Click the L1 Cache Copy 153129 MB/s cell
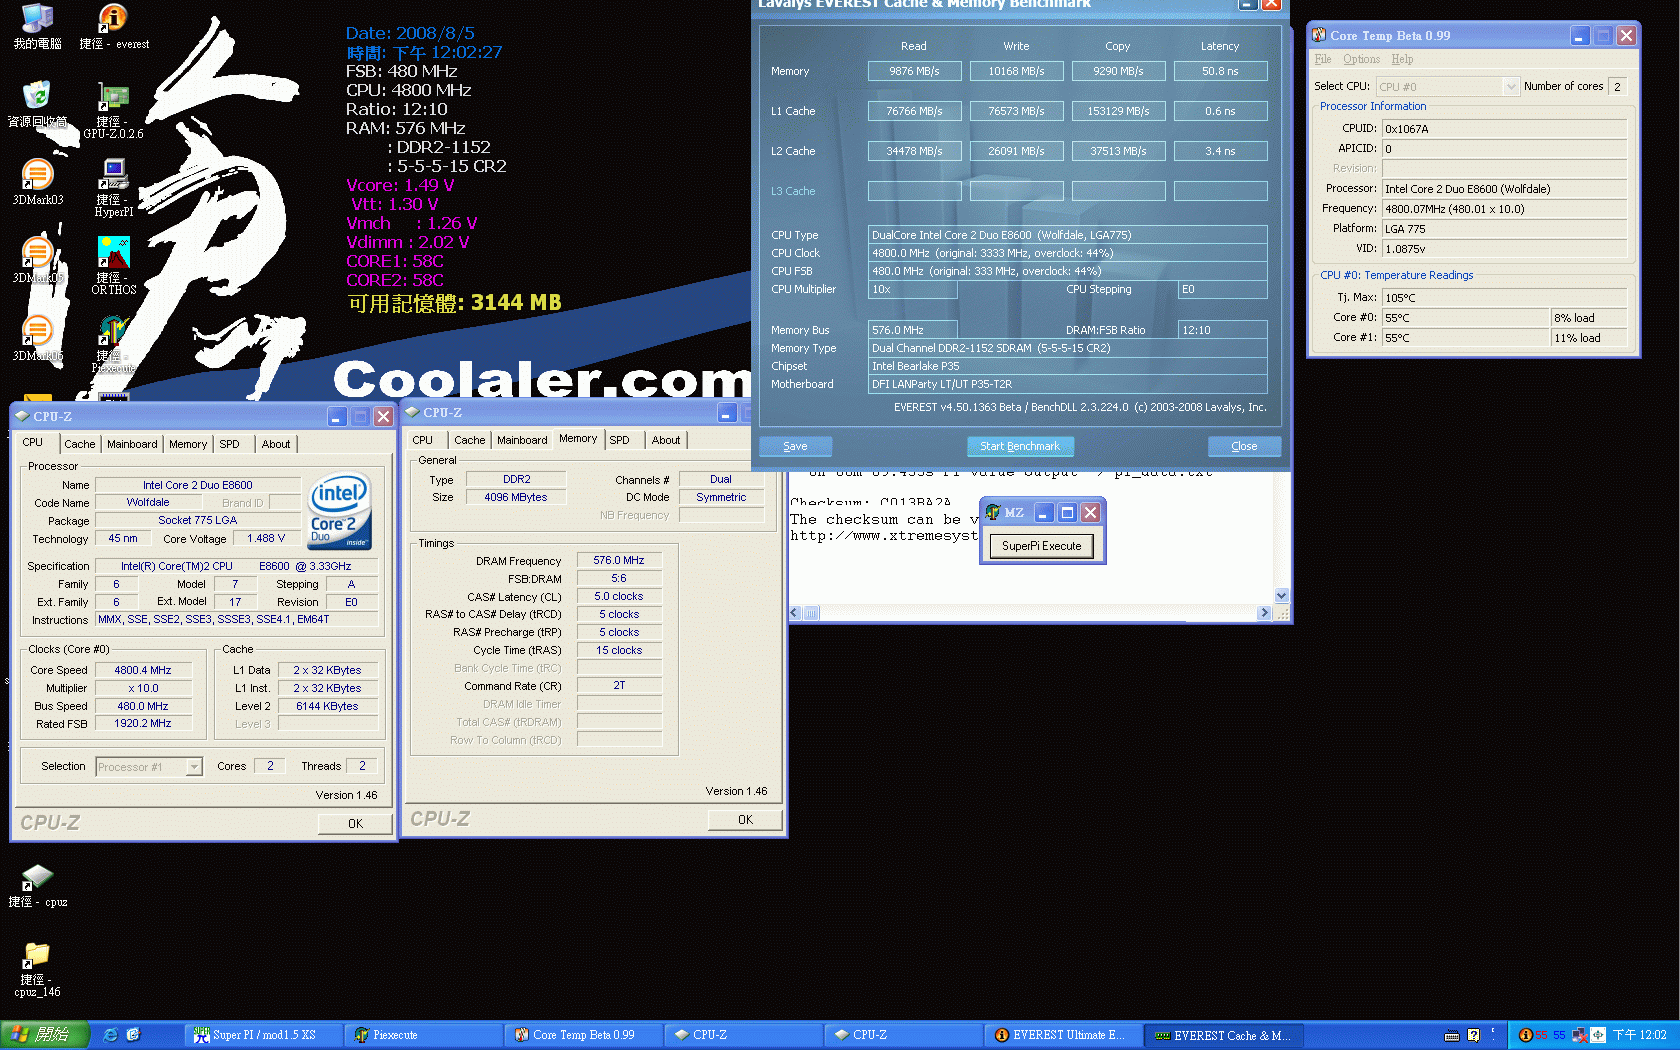The width and height of the screenshot is (1680, 1050). (x=1118, y=111)
